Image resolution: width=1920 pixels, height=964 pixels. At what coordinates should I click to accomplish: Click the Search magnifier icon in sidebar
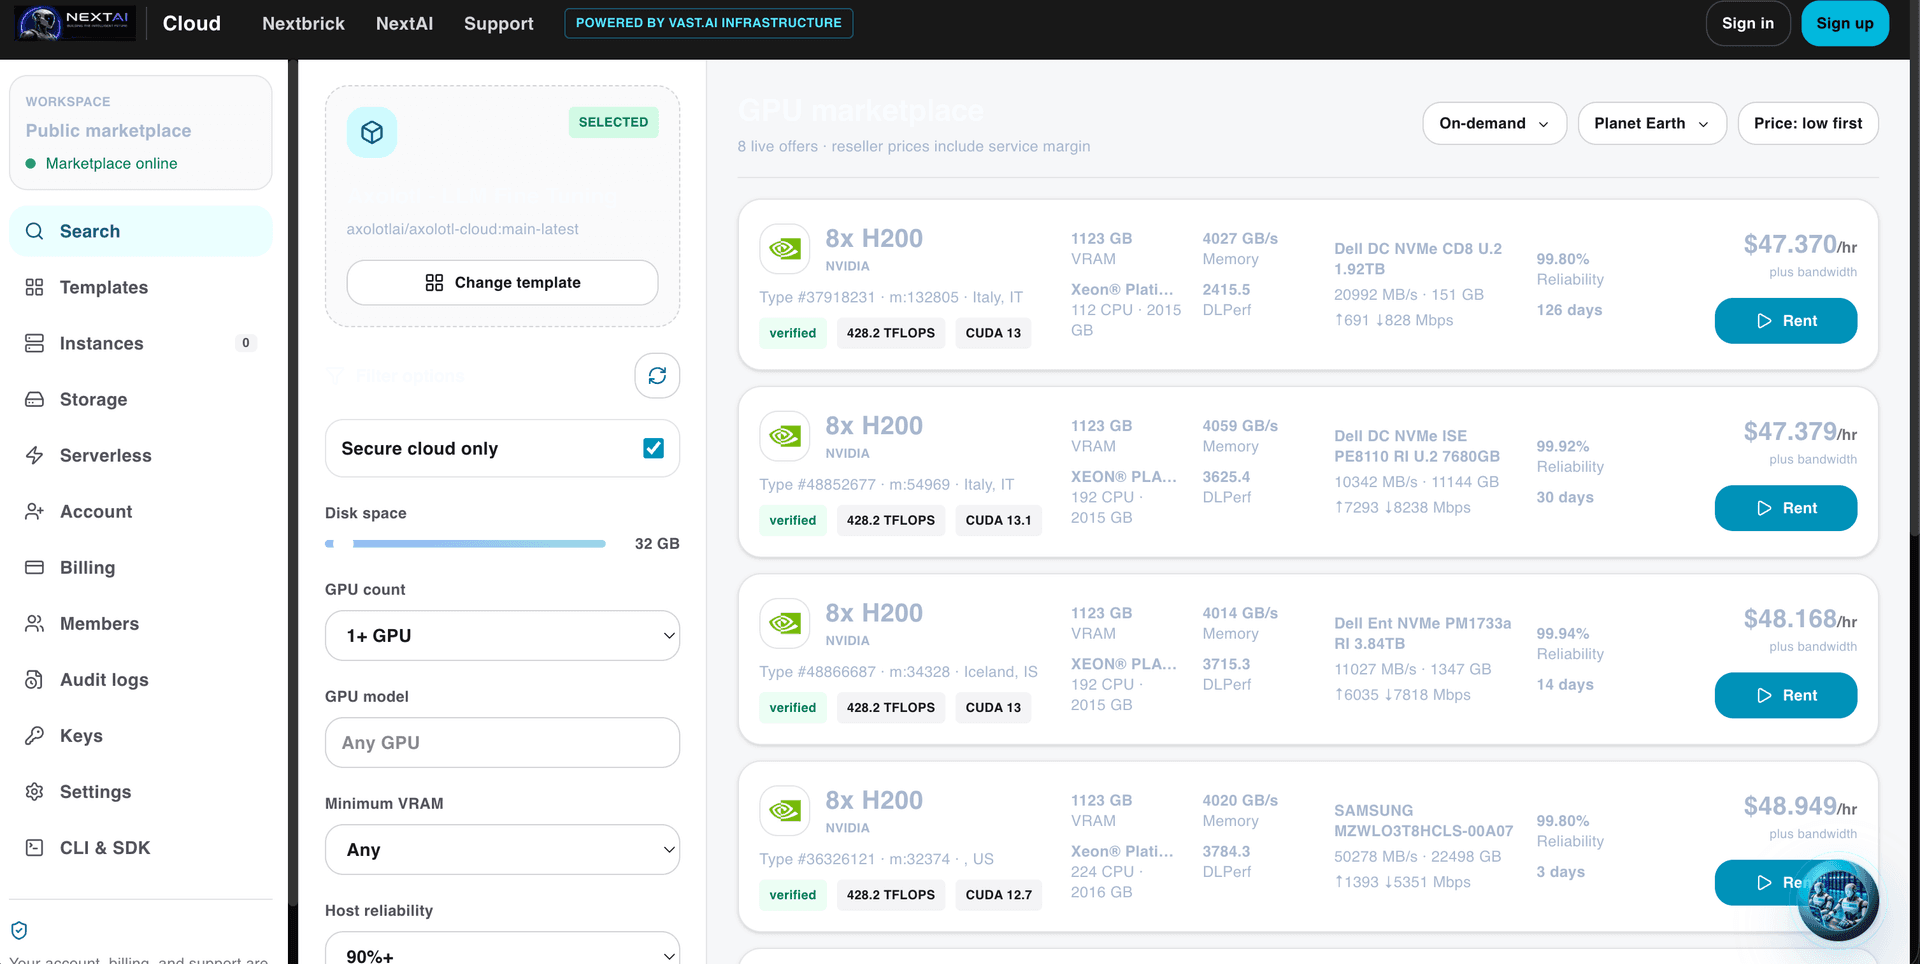(x=35, y=231)
